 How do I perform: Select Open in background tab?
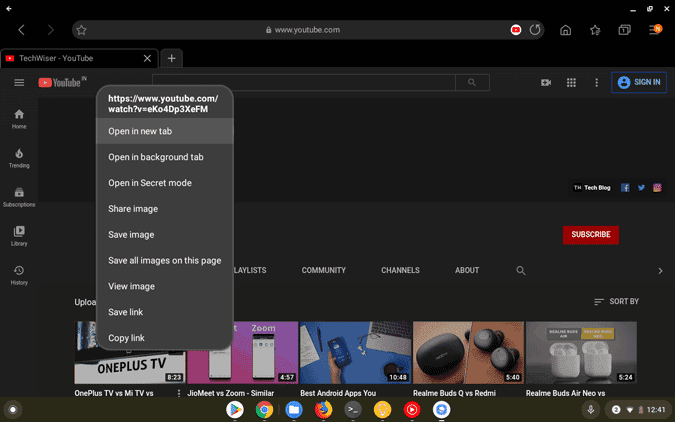click(165, 157)
